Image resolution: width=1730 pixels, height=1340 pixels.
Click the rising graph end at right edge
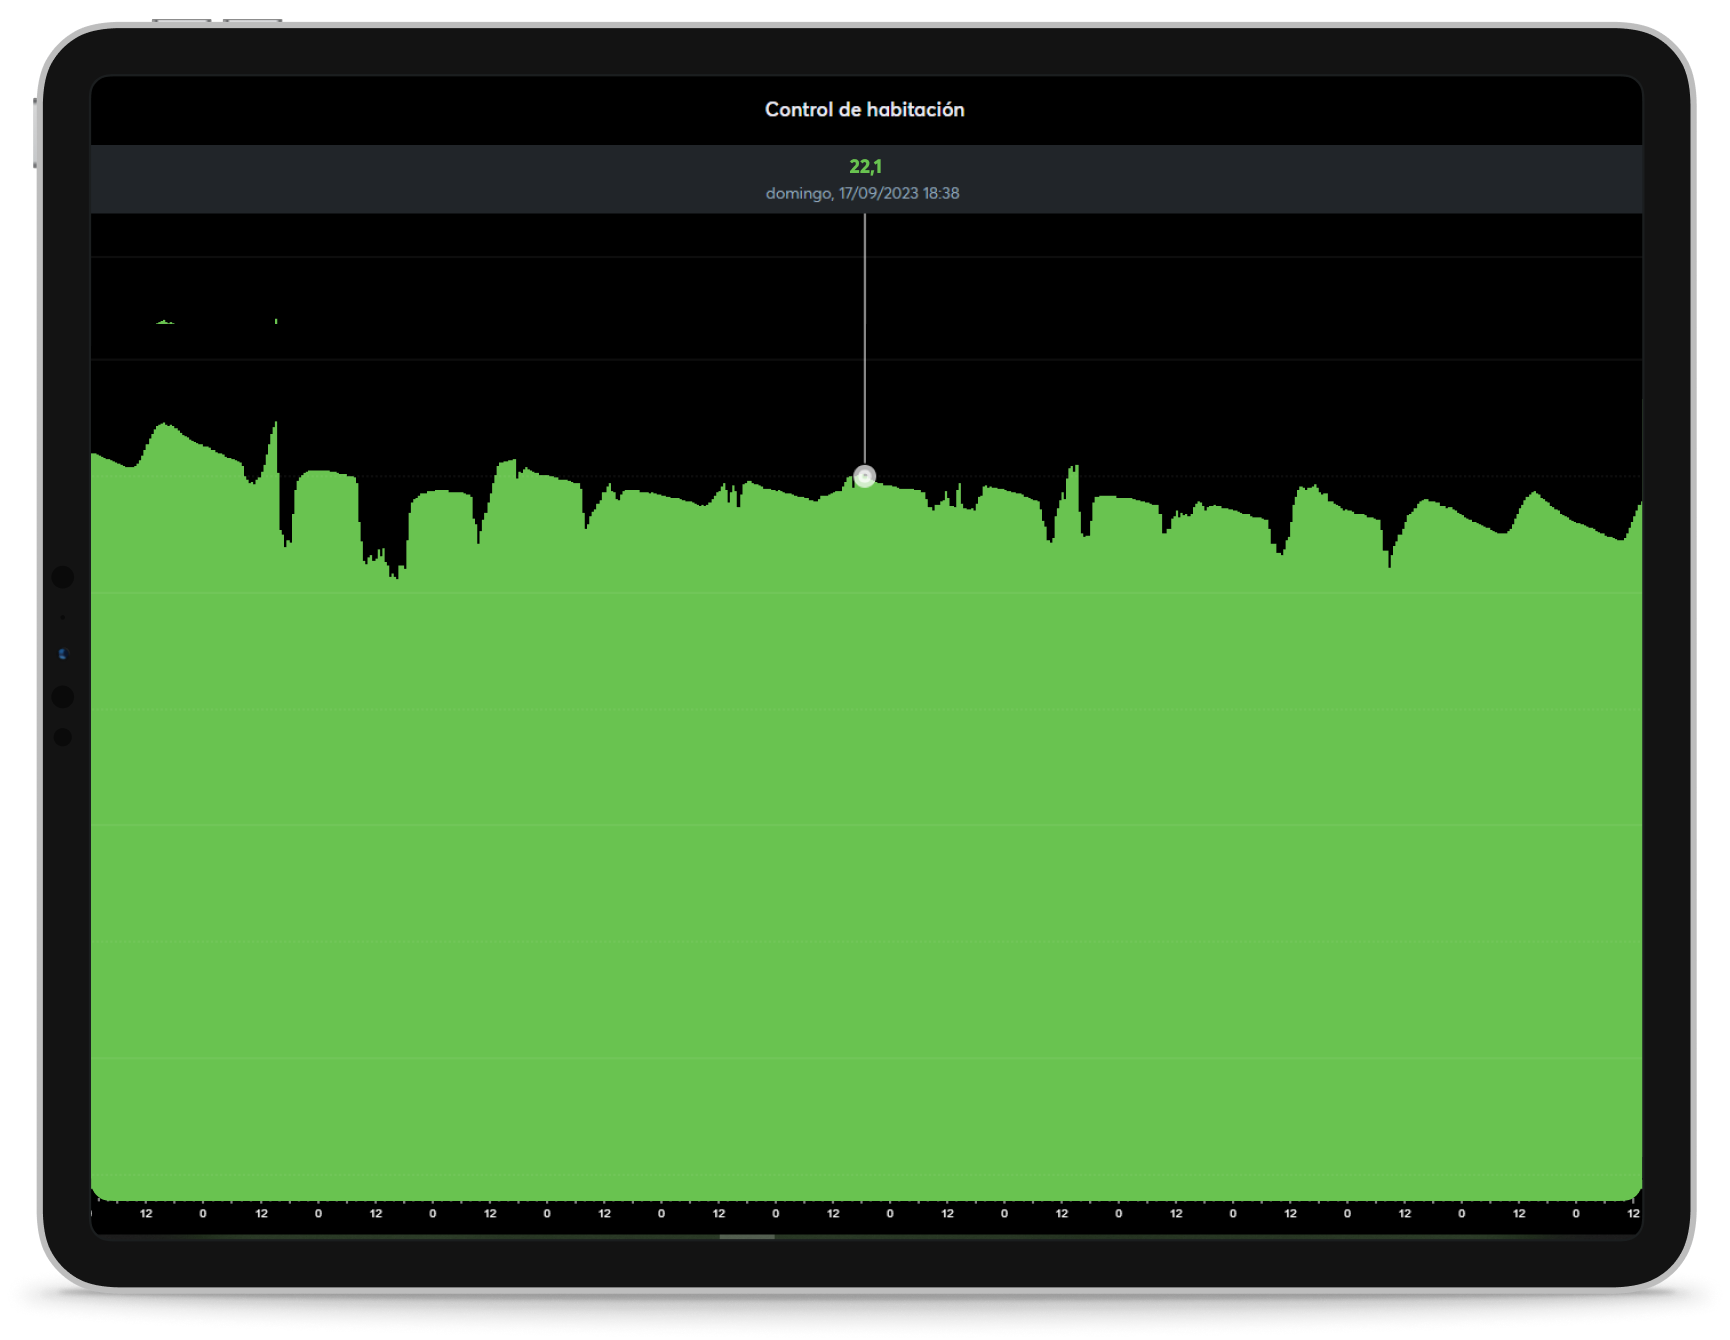(x=1636, y=510)
